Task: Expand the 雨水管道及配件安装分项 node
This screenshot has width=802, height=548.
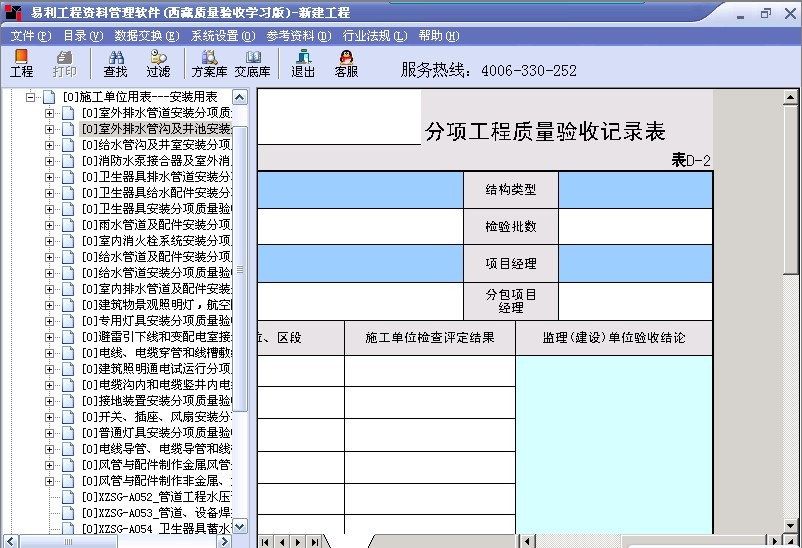Action: [50, 225]
